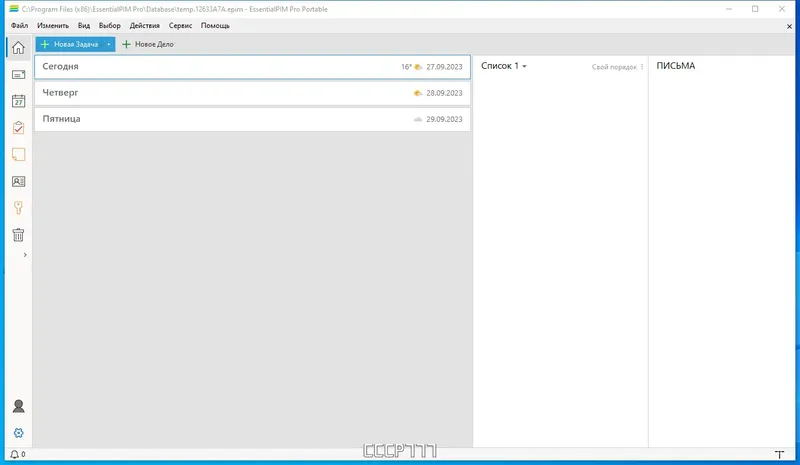Open the Contacts module icon

[18, 181]
